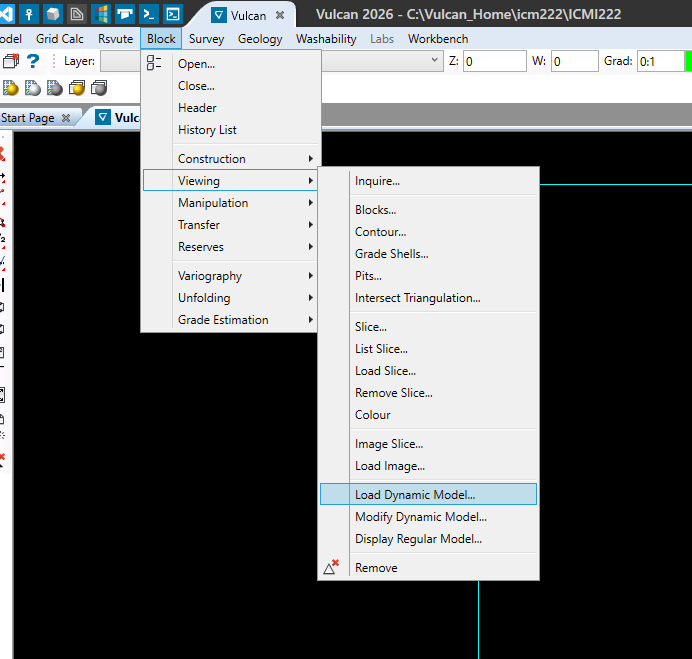Choose Blocks... in the Viewing submenu
The height and width of the screenshot is (659, 692).
click(x=428, y=210)
